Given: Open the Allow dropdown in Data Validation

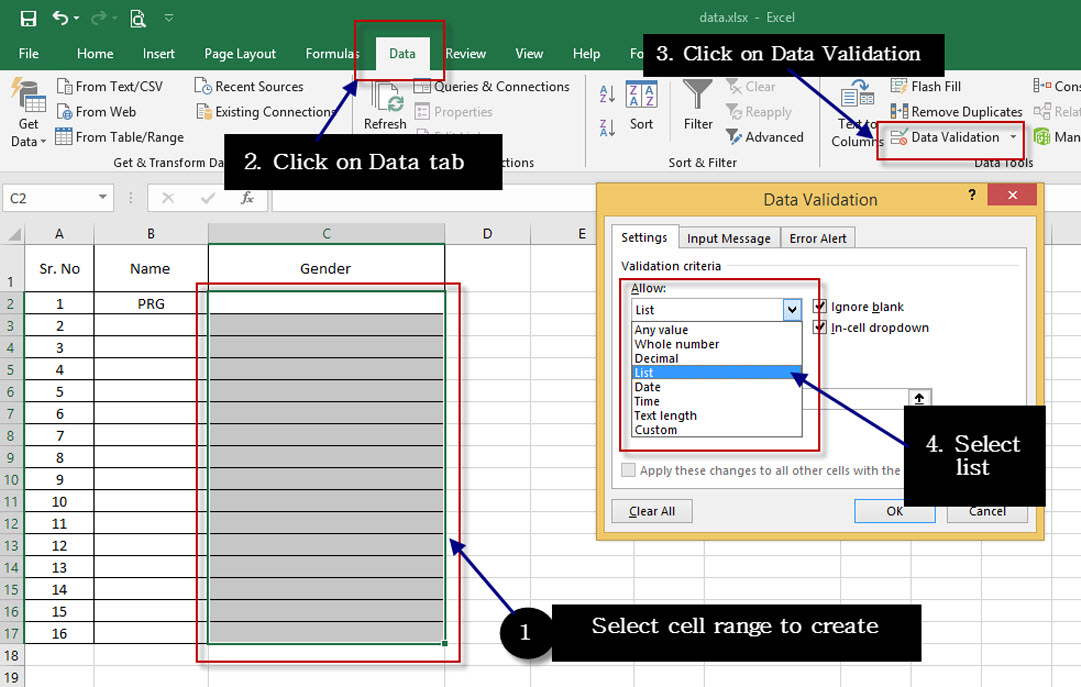Looking at the screenshot, I should 793,310.
